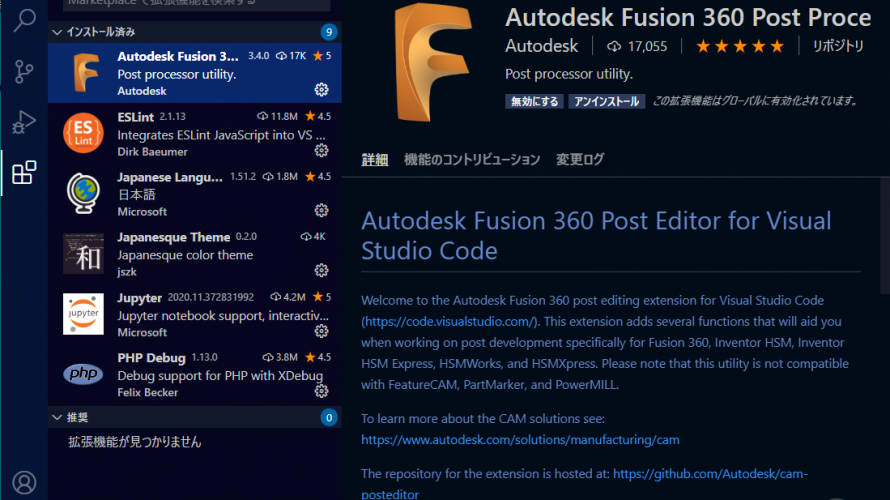This screenshot has width=890, height=500.
Task: Click the recommended count badge 0
Action: pos(329,418)
